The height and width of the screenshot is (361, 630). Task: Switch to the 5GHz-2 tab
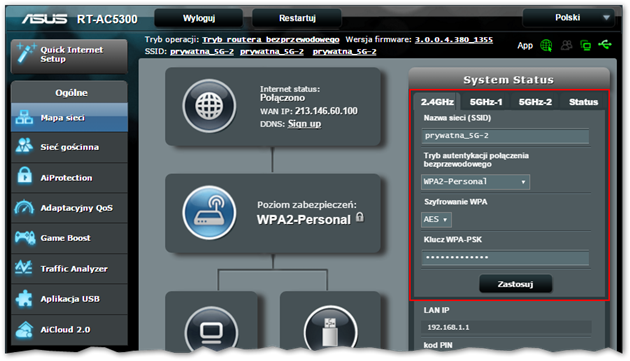coord(535,102)
